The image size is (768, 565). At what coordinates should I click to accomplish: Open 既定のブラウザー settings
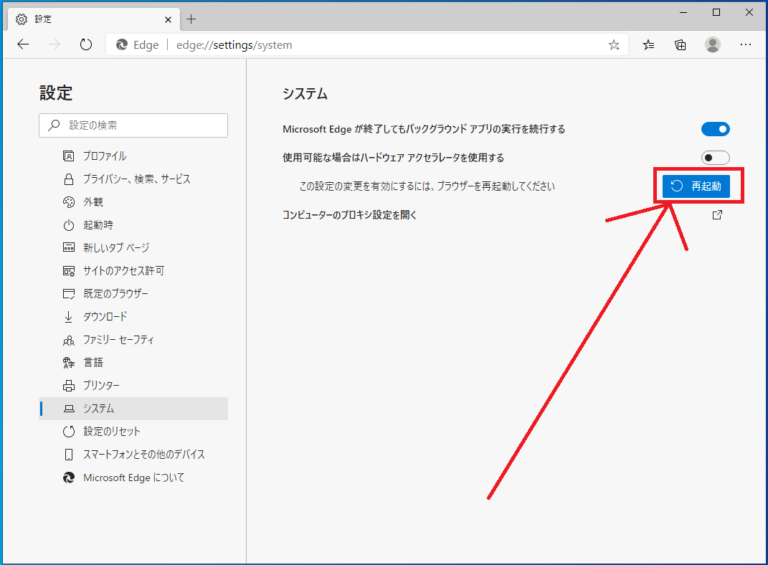tap(133, 294)
